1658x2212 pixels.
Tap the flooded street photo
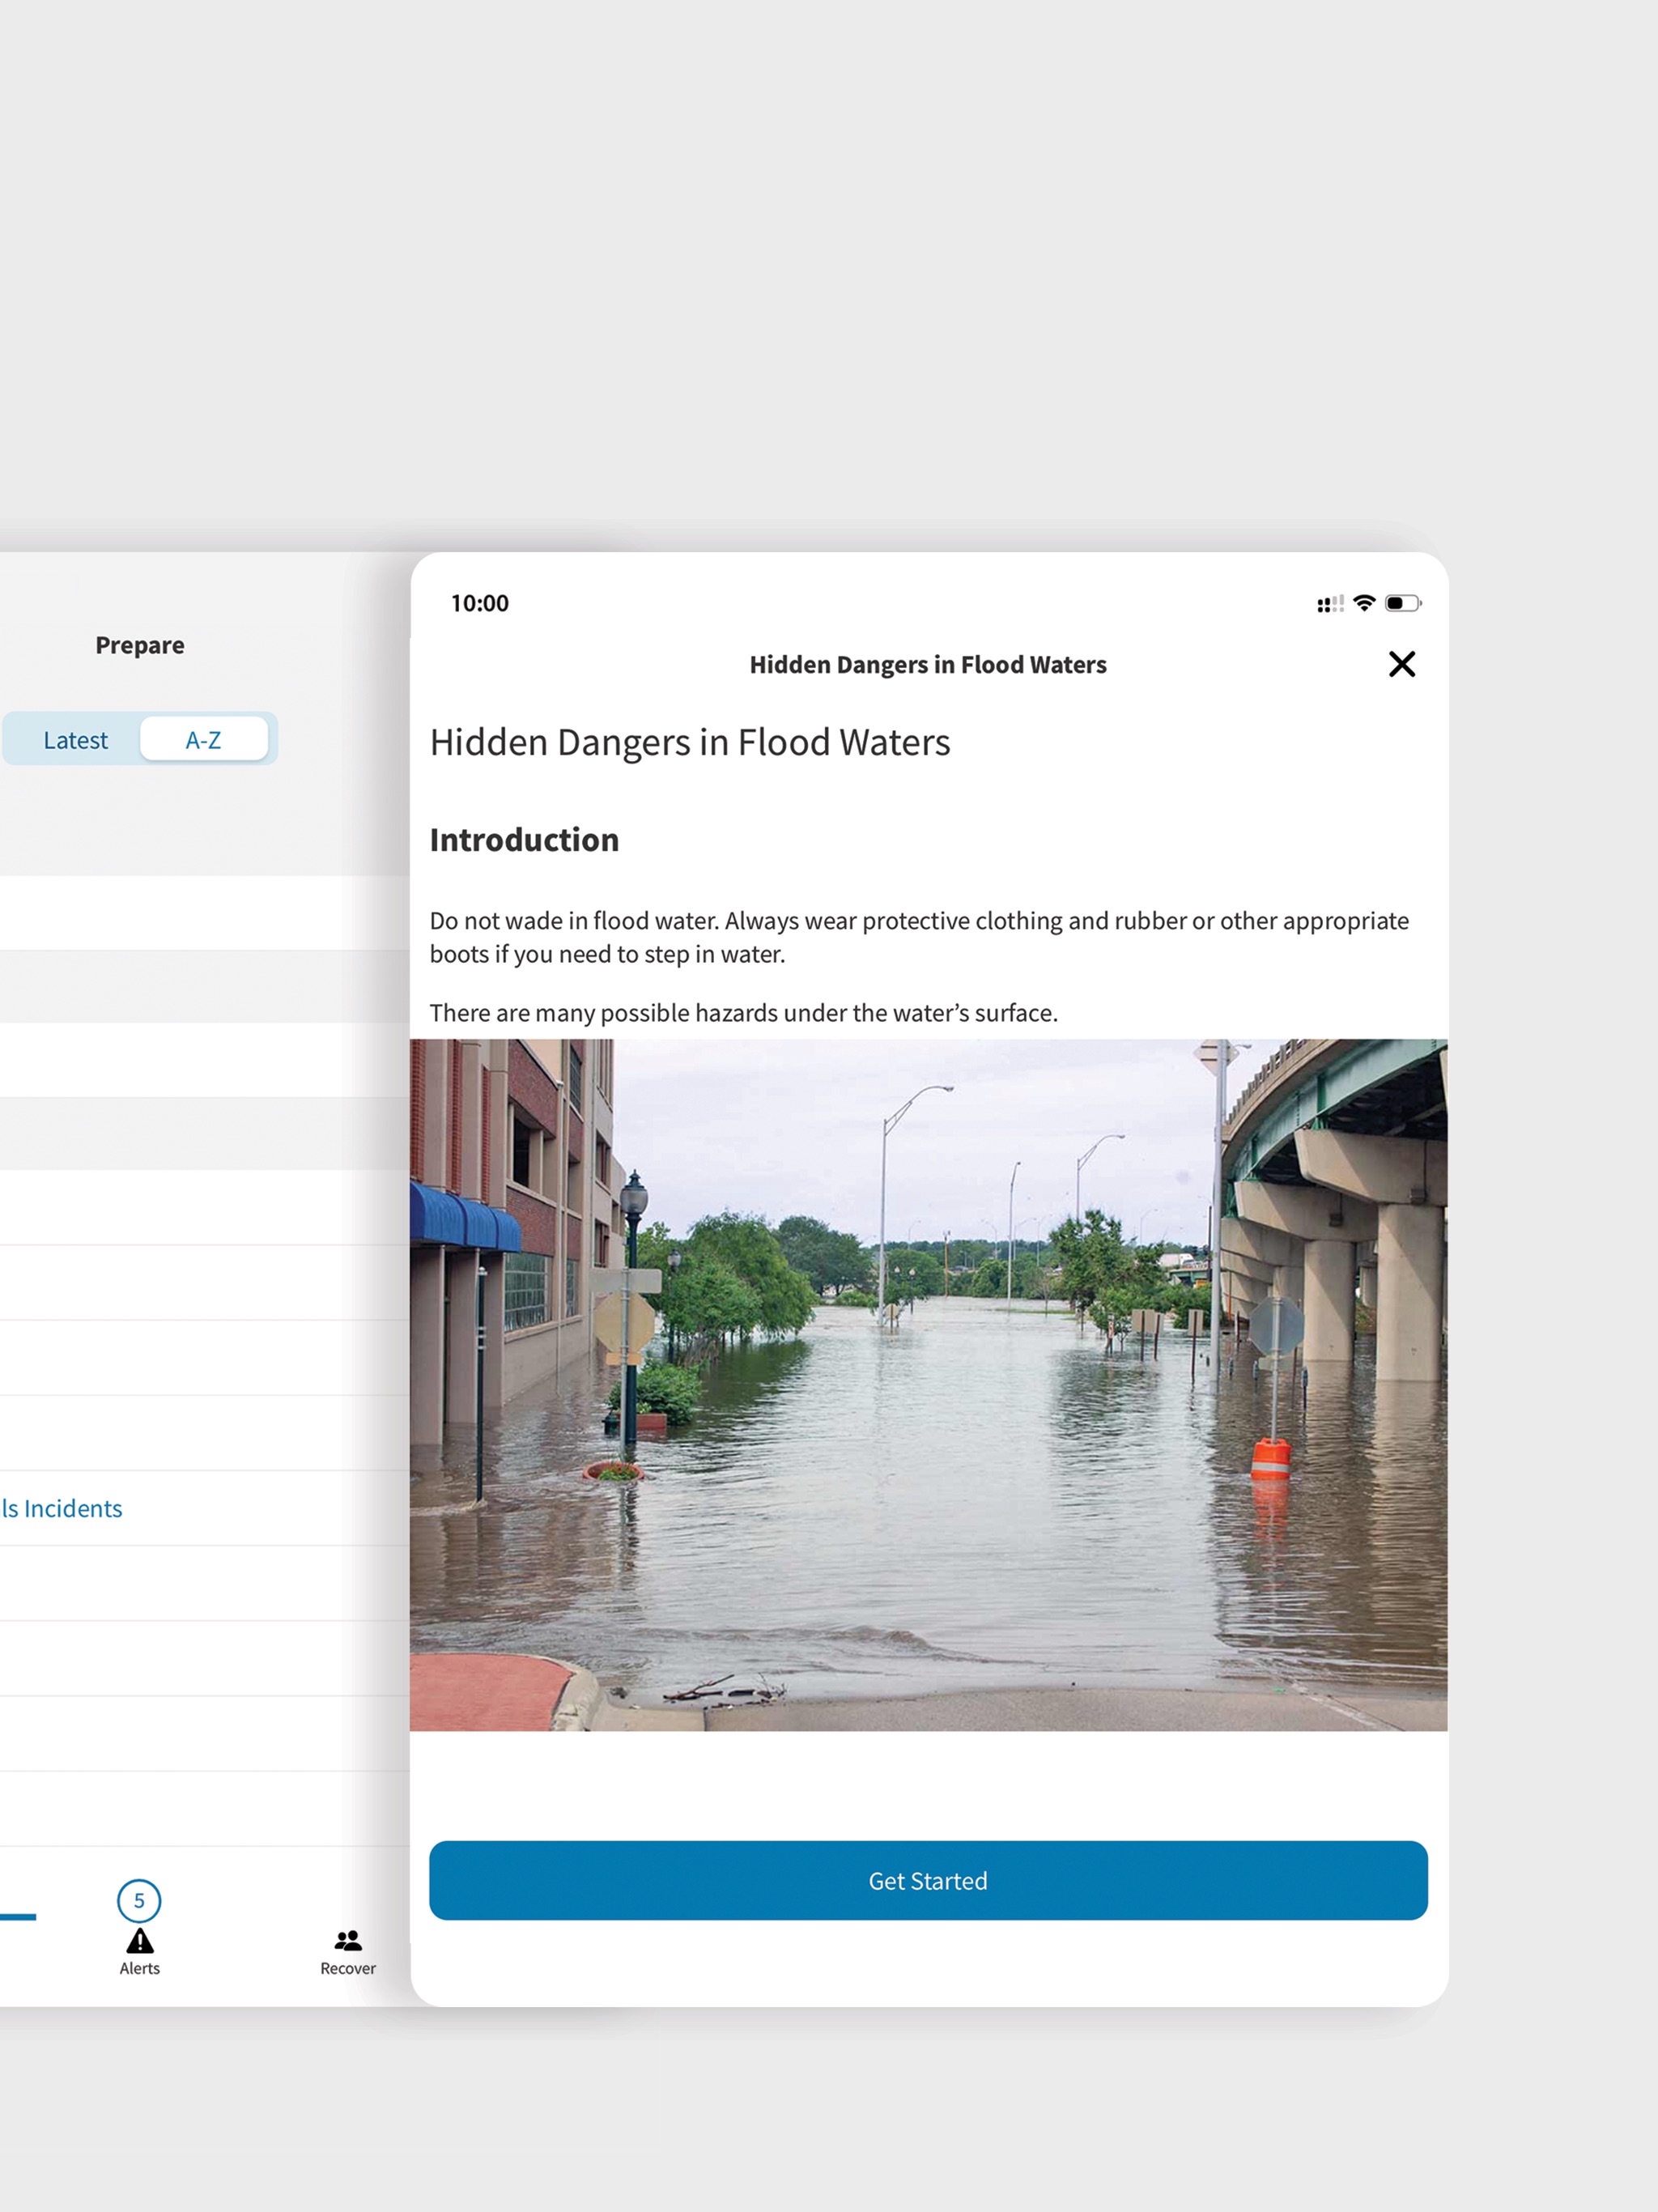[928, 1384]
